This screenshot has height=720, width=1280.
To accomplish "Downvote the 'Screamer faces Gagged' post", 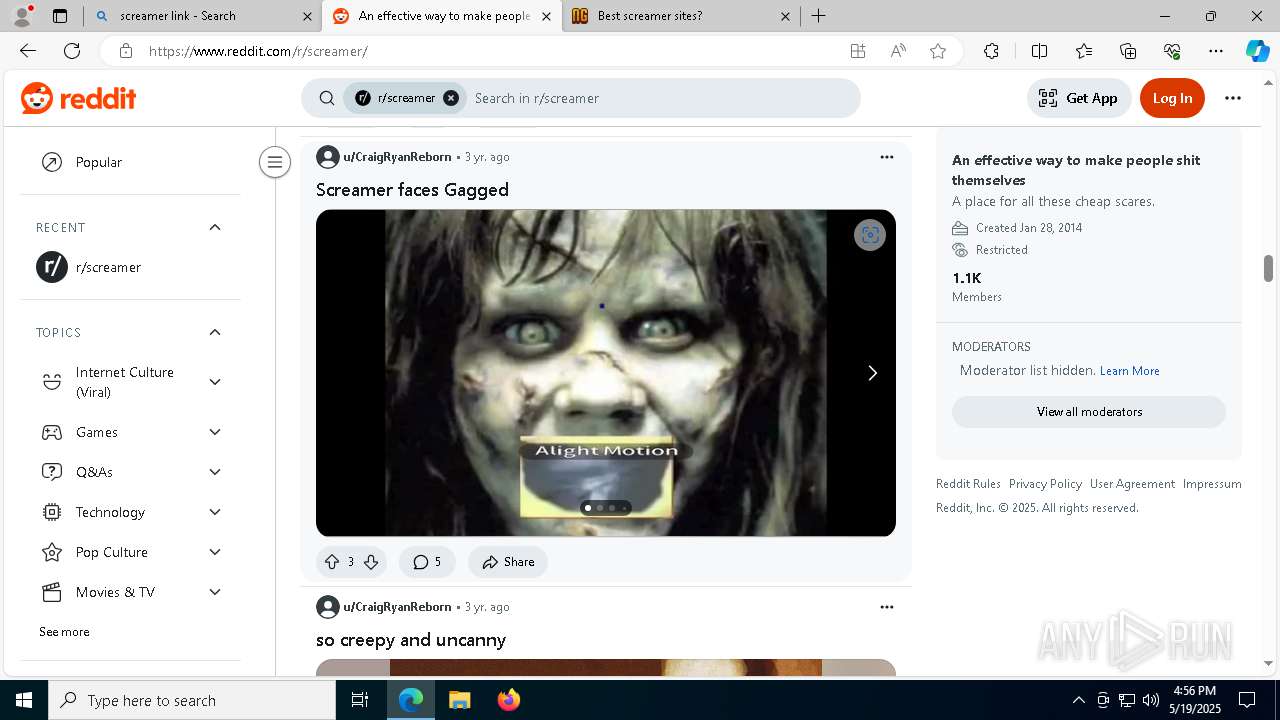I will [371, 562].
